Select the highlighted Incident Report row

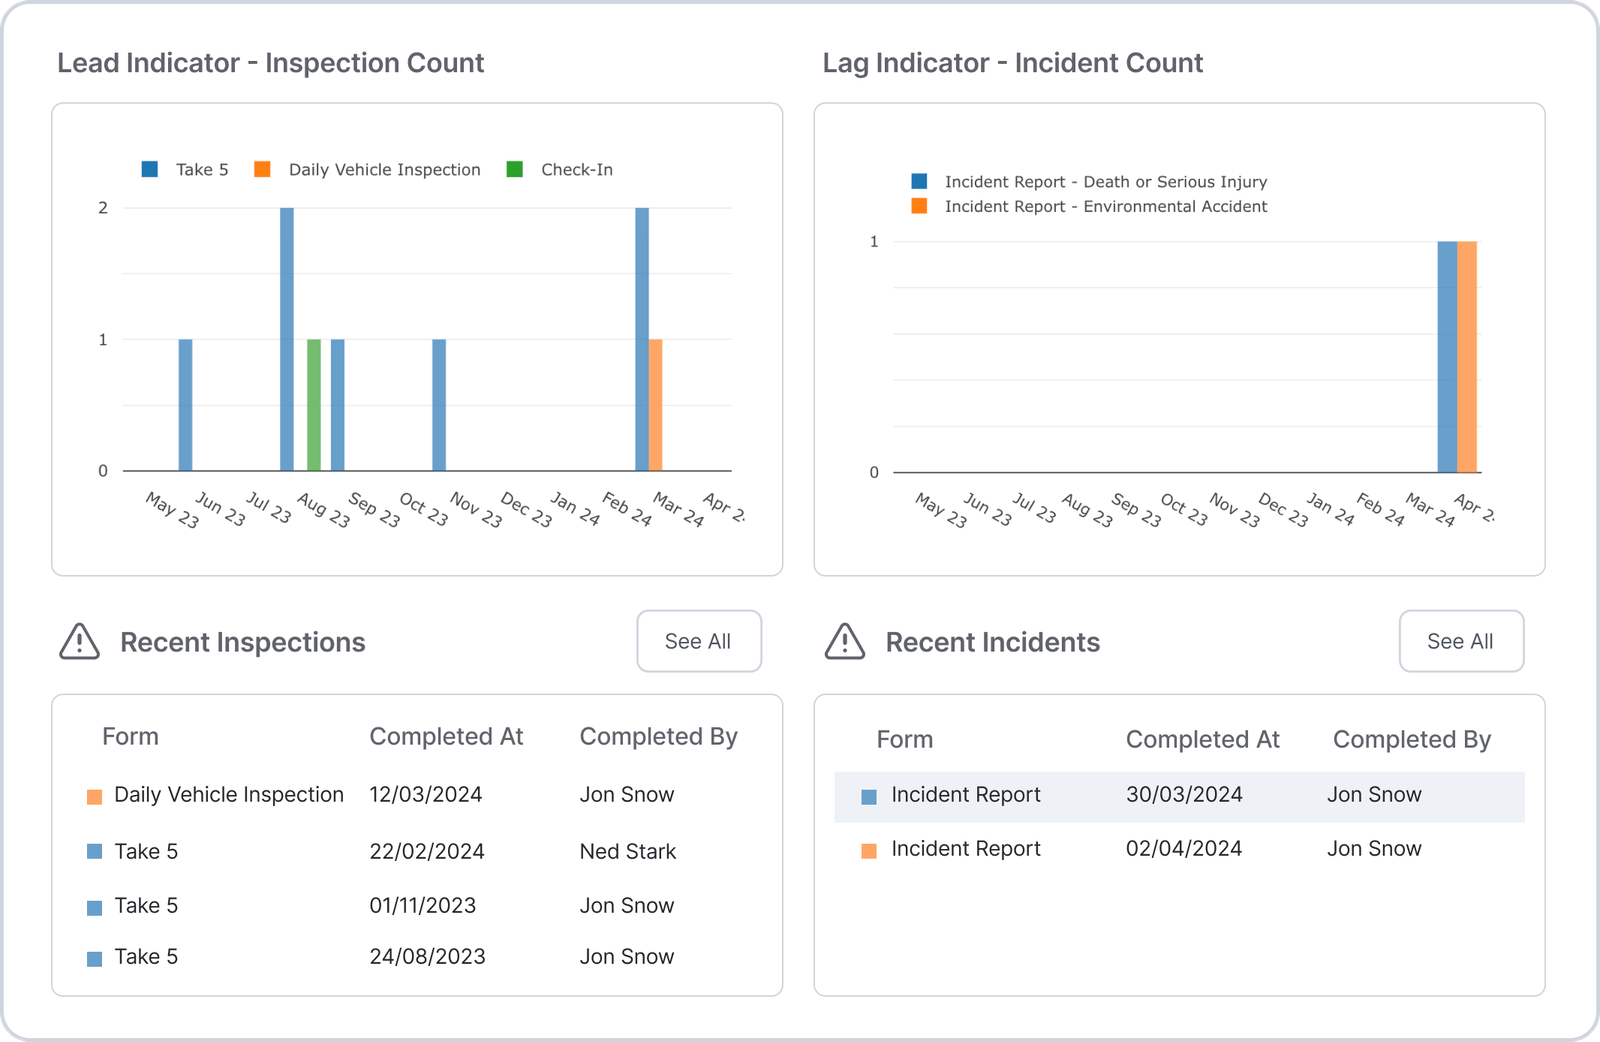(1180, 796)
